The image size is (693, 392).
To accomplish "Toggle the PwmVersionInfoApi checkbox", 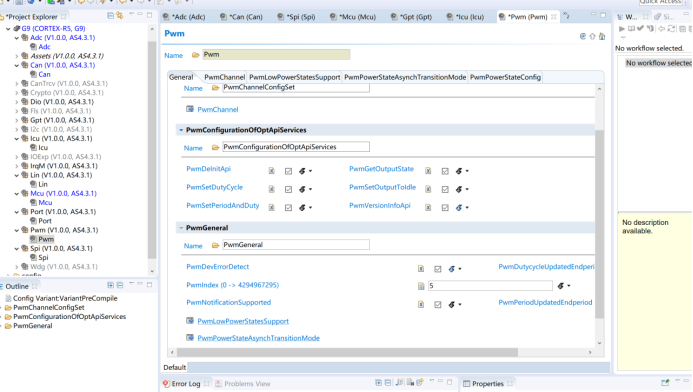I will click(x=445, y=208).
